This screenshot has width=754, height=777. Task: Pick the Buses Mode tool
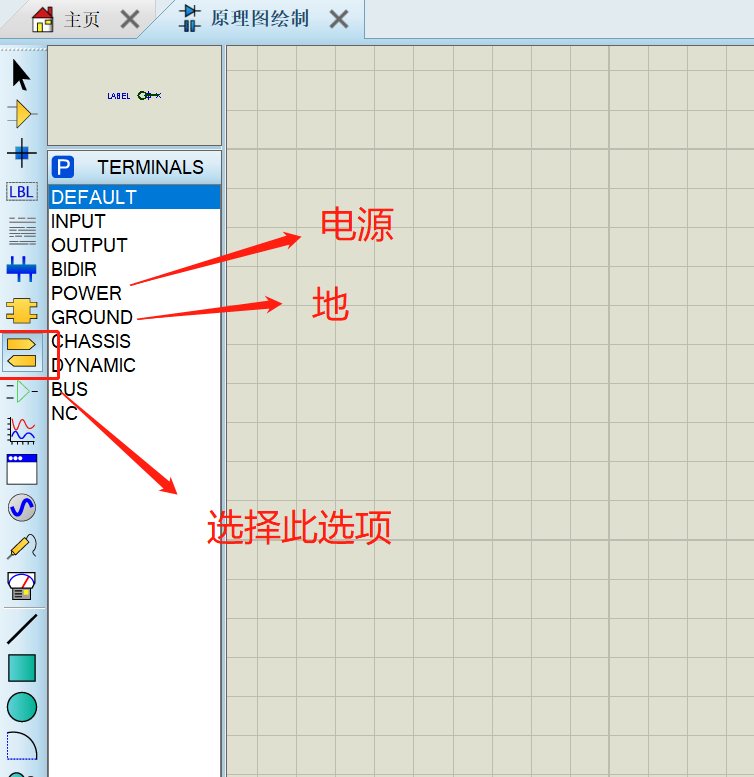(21, 269)
